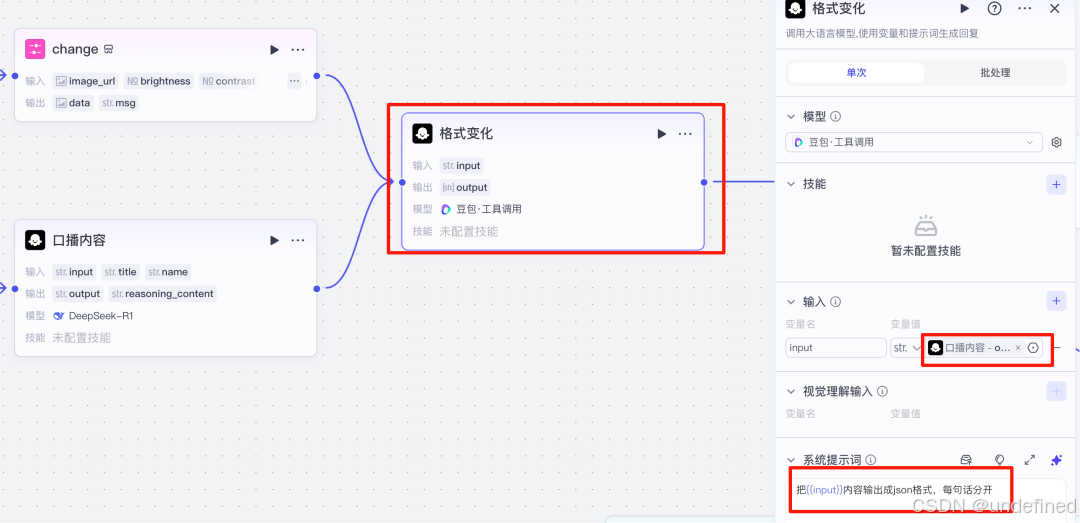Screen dimensions: 1080x523
Task: Add a new input variable
Action: coord(1056,301)
